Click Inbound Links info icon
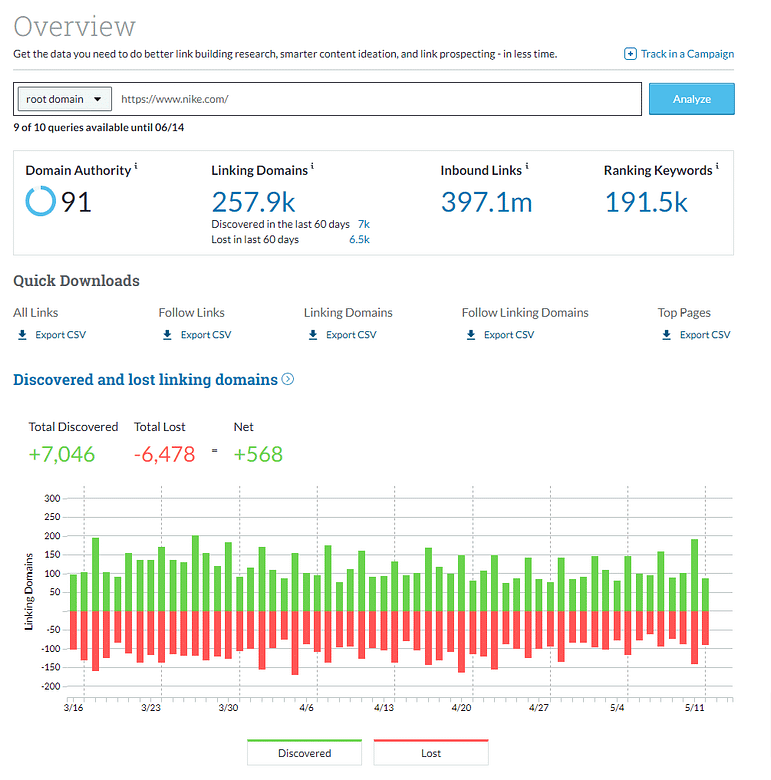The image size is (771, 780). click(527, 167)
